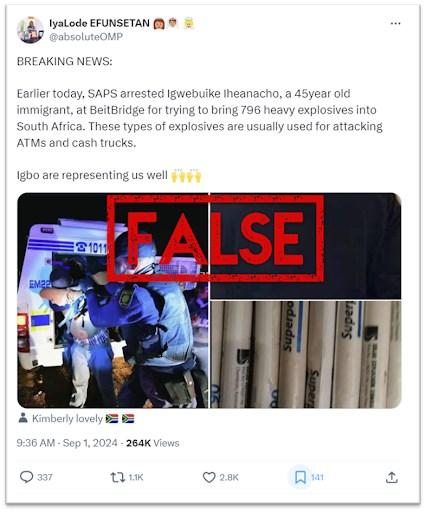Open the dark top-right image
Image resolution: width=426 pixels, height=512 pixels.
click(306, 246)
